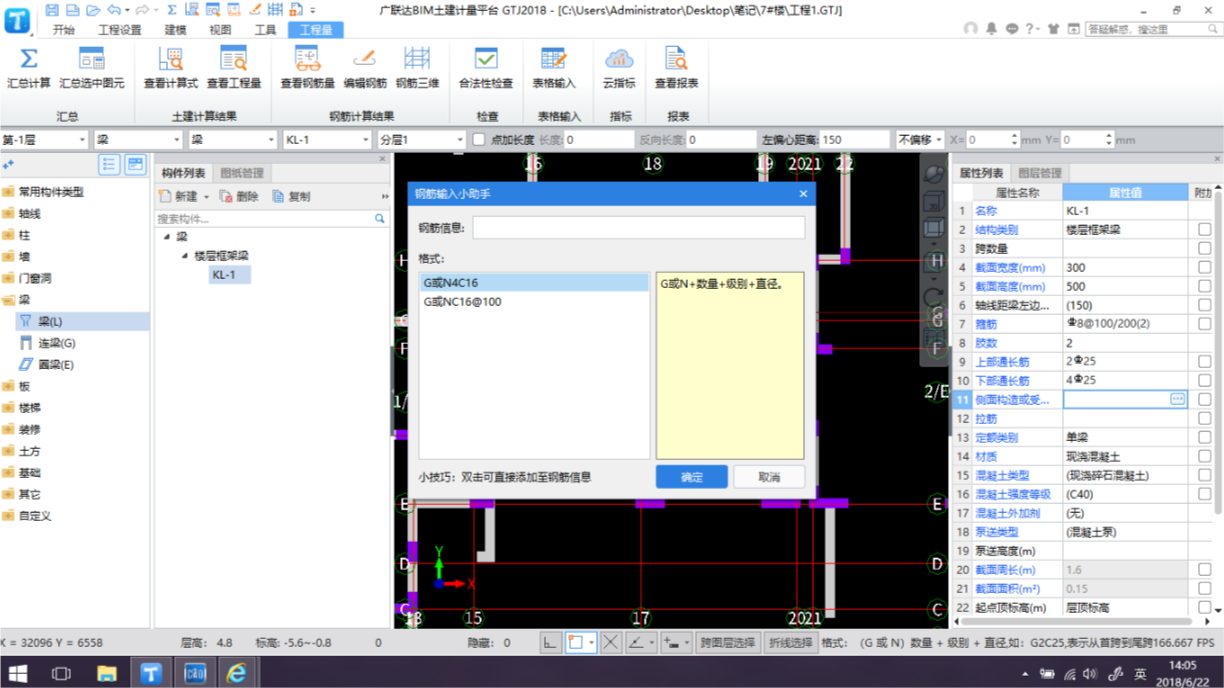
Task: Click Windows Start button
Action: pyautogui.click(x=17, y=672)
